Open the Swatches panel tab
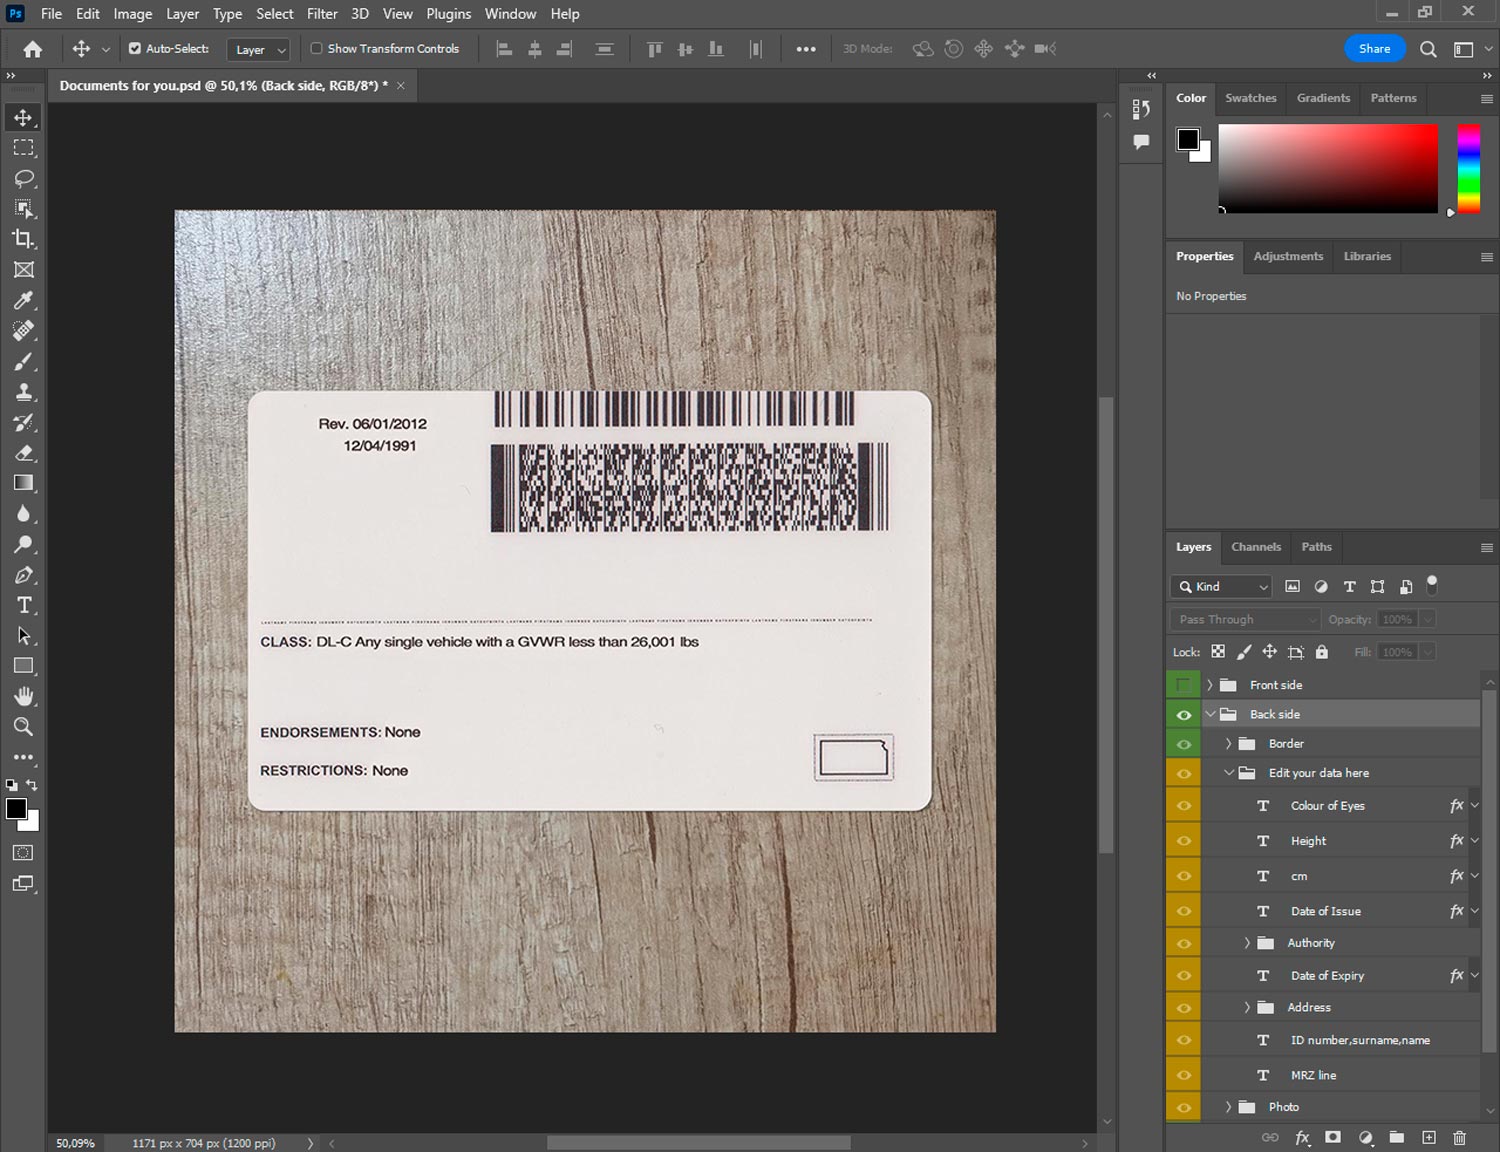Image resolution: width=1500 pixels, height=1152 pixels. click(x=1250, y=98)
